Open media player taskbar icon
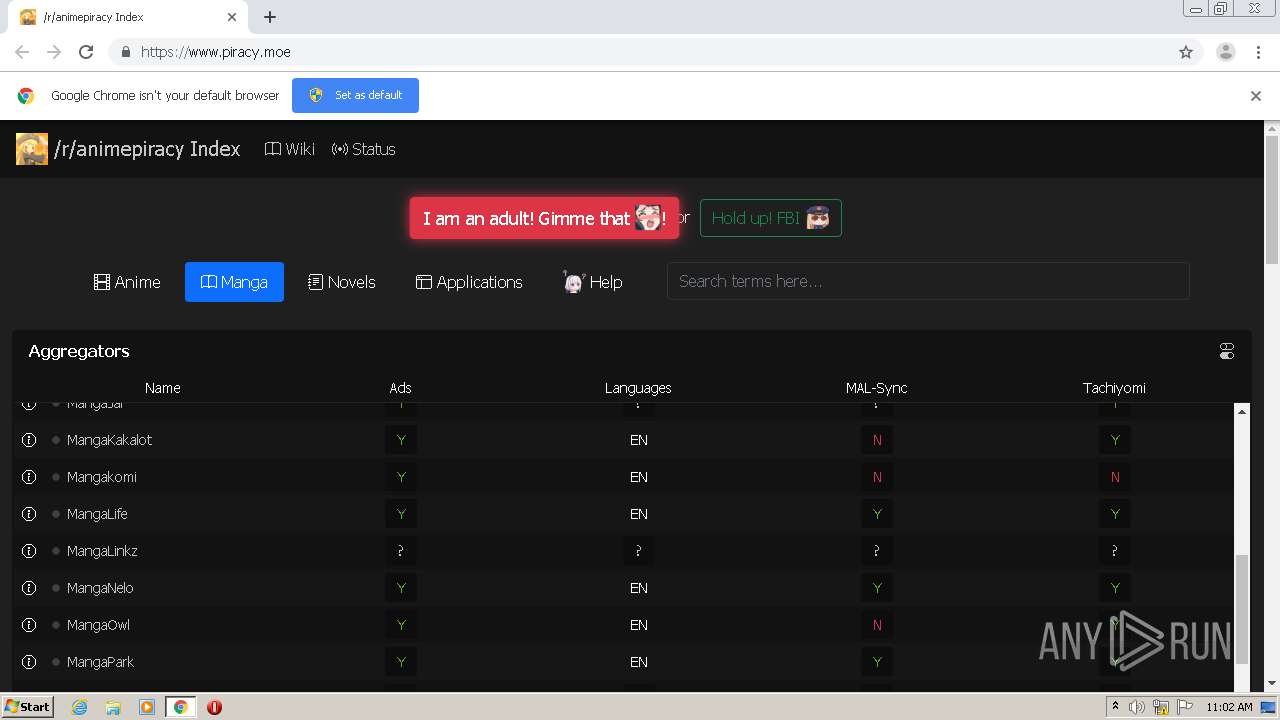Screen dimensions: 1280x720 pos(147,707)
